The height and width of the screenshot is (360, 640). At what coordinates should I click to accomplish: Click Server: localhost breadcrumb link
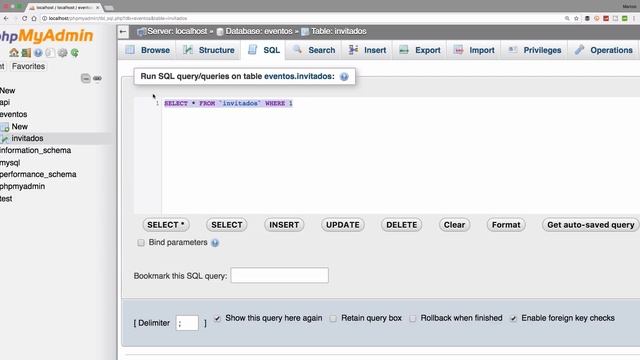177,31
